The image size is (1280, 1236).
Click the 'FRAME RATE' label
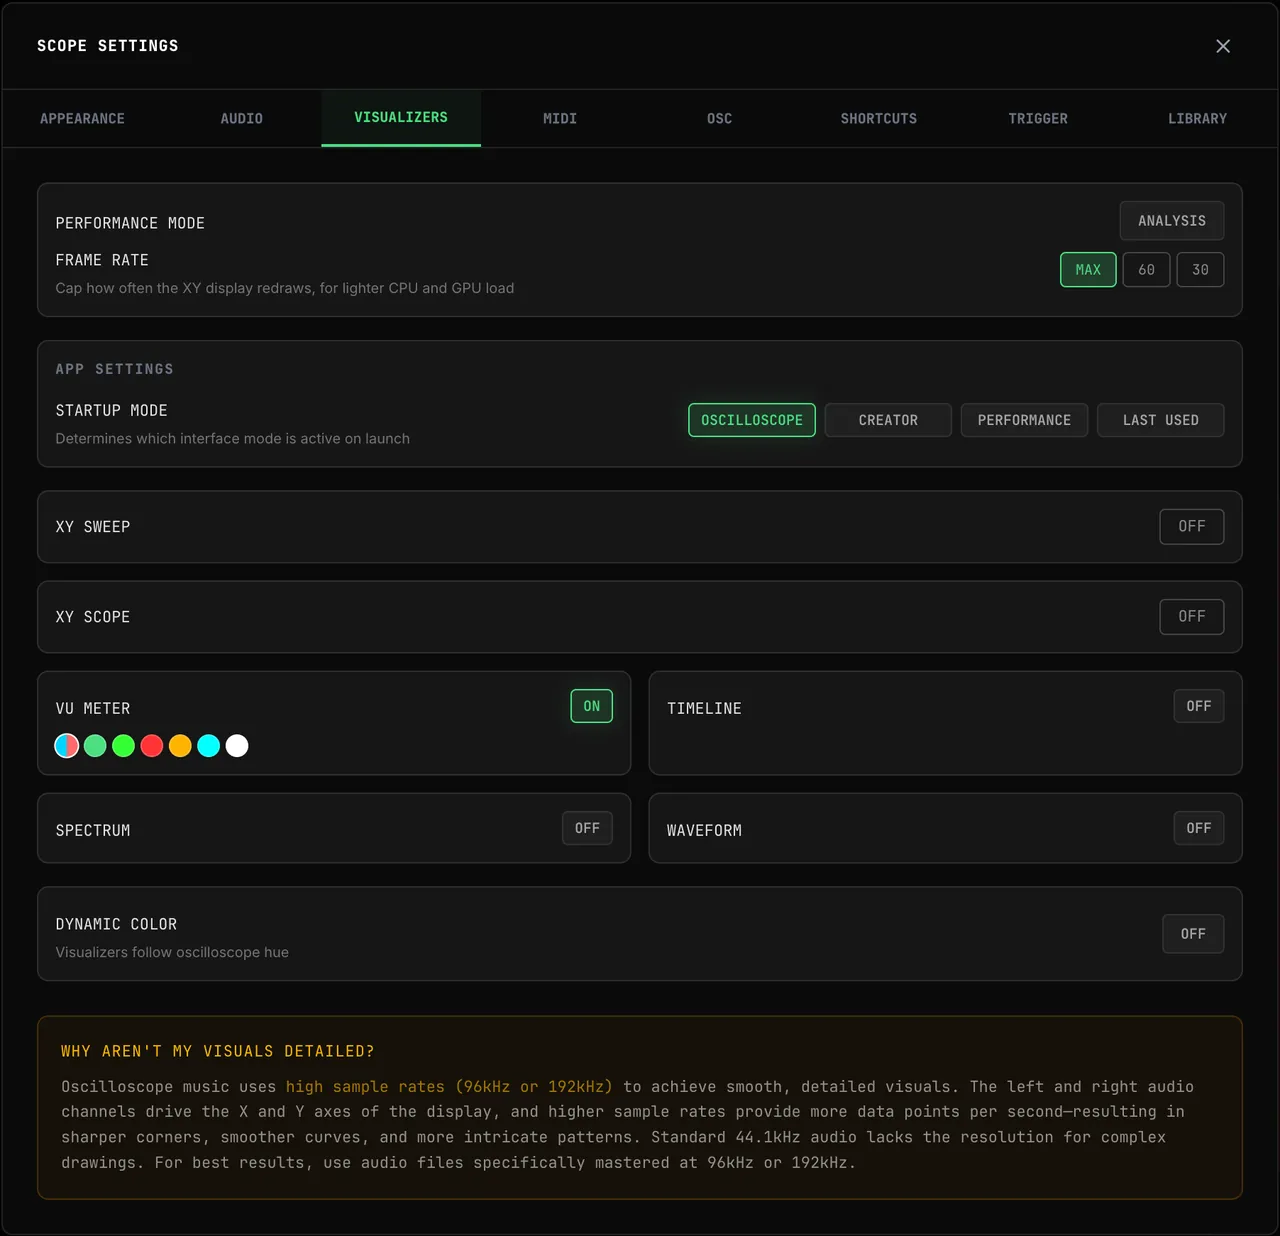102,260
